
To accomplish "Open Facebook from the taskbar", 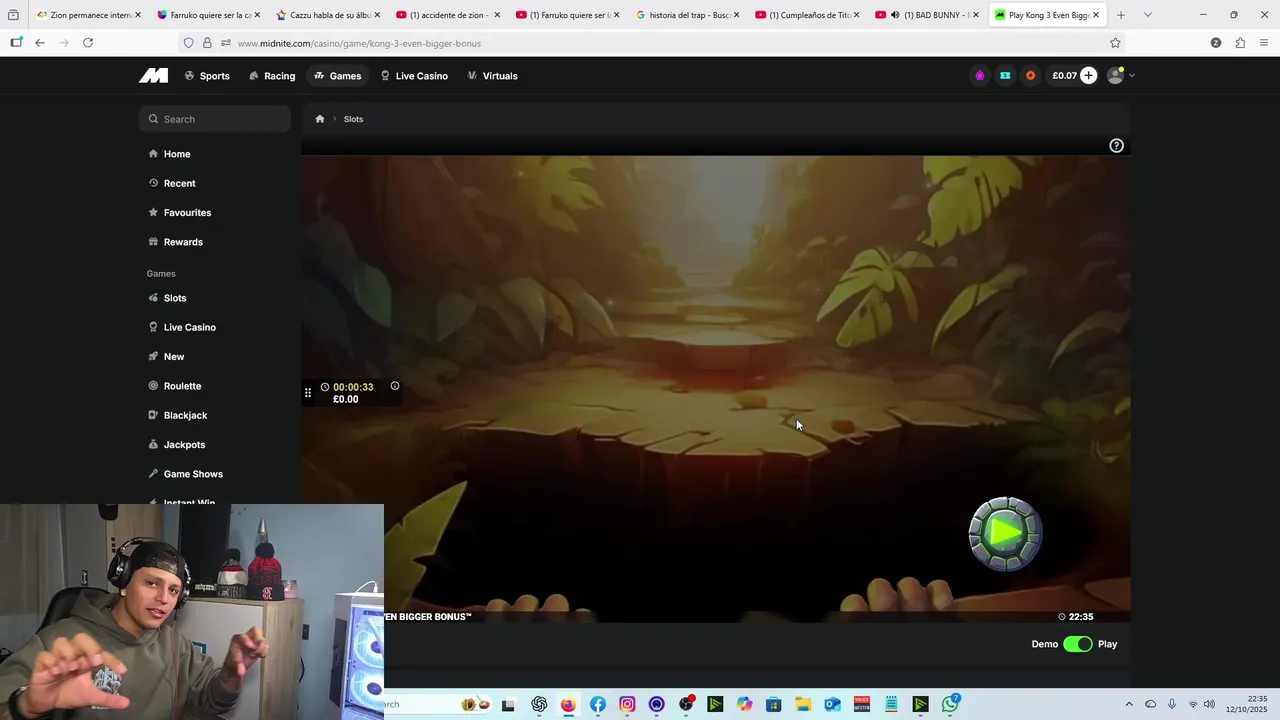I will pyautogui.click(x=598, y=704).
